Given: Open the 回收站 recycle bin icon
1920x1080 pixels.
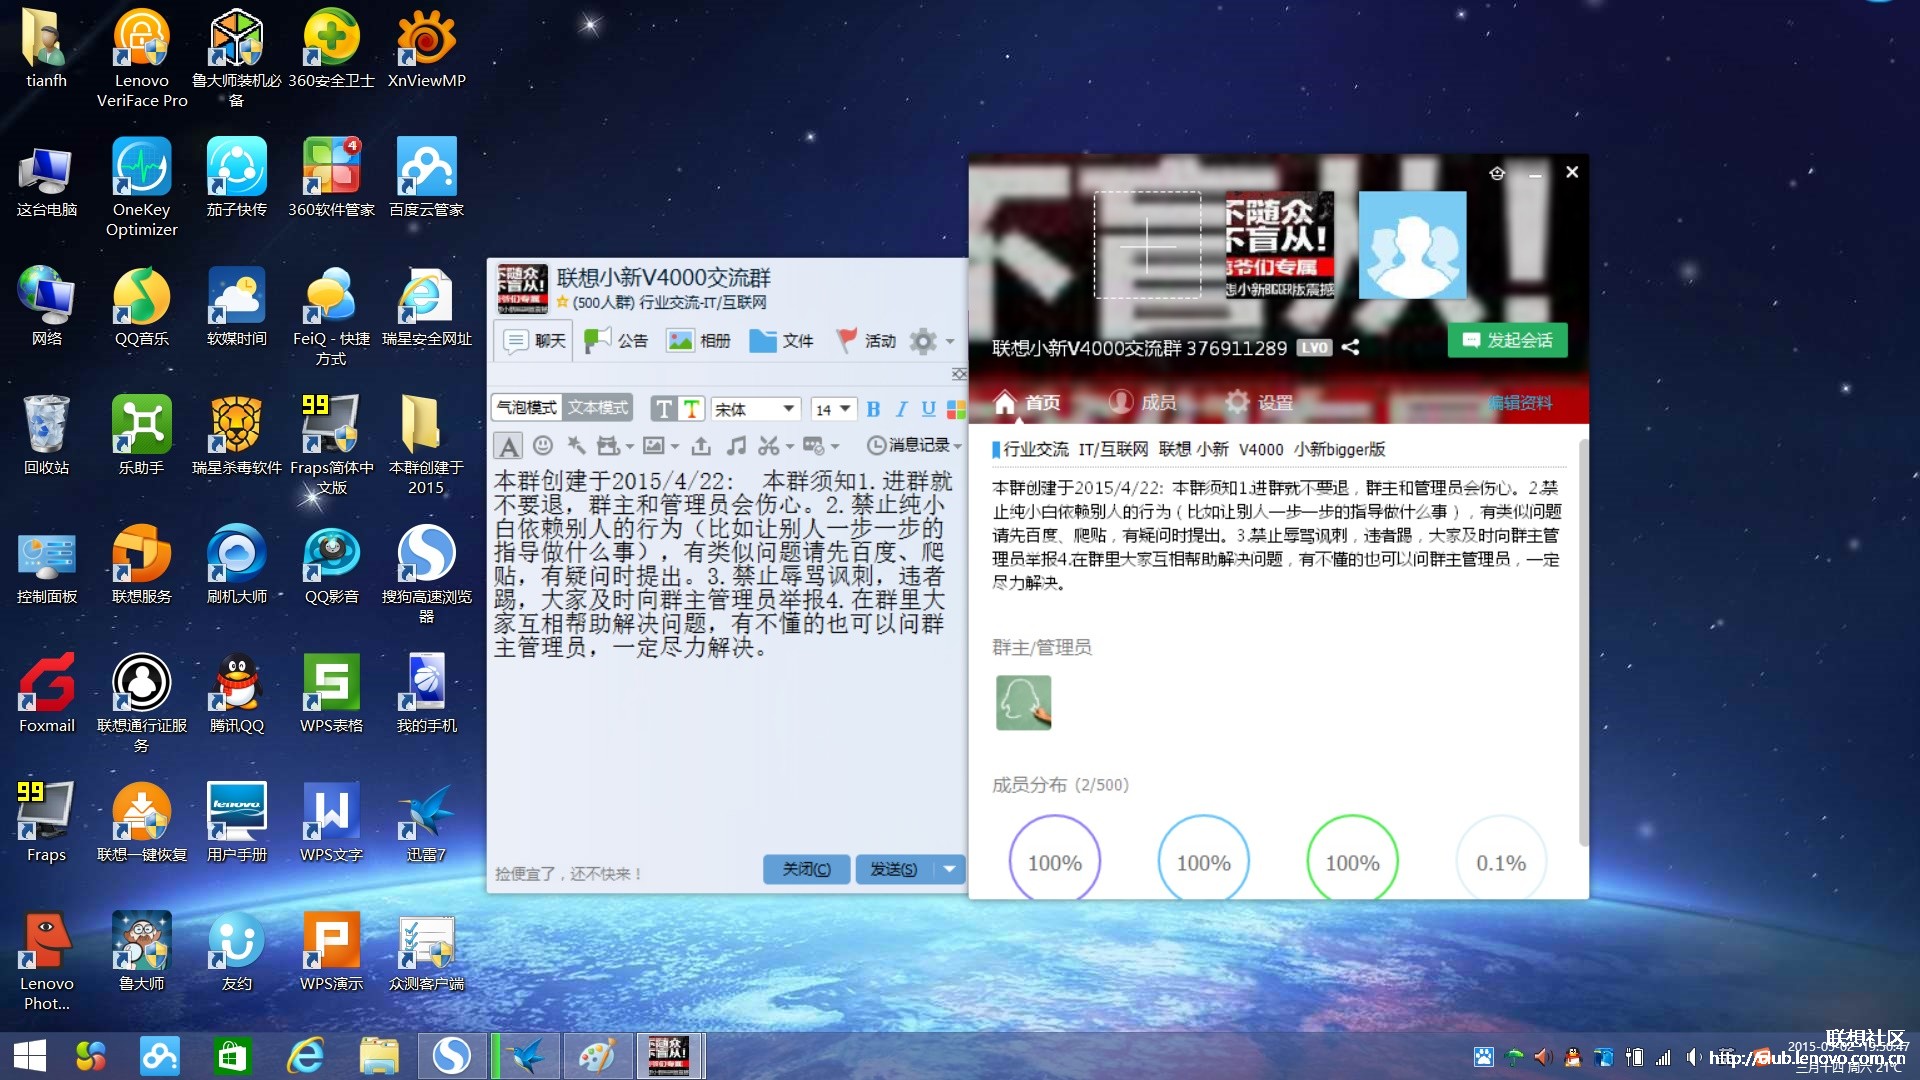Looking at the screenshot, I should point(47,435).
